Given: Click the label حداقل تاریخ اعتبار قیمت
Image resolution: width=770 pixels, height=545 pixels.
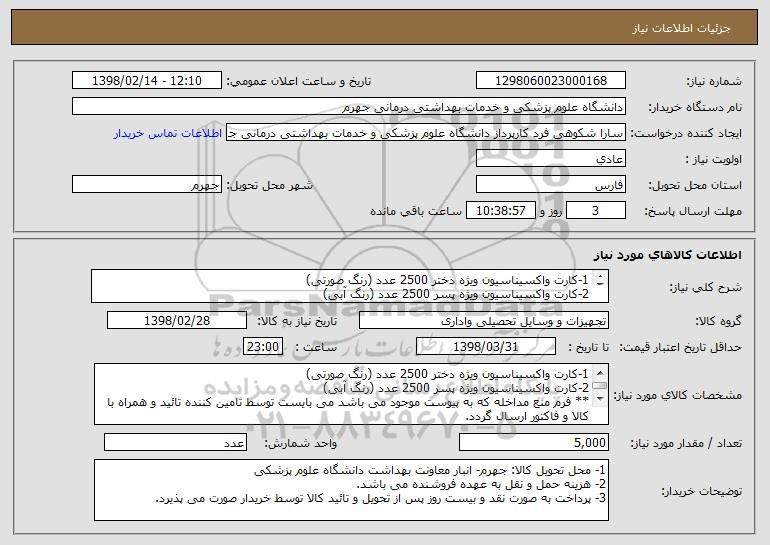Looking at the screenshot, I should click(x=680, y=348).
